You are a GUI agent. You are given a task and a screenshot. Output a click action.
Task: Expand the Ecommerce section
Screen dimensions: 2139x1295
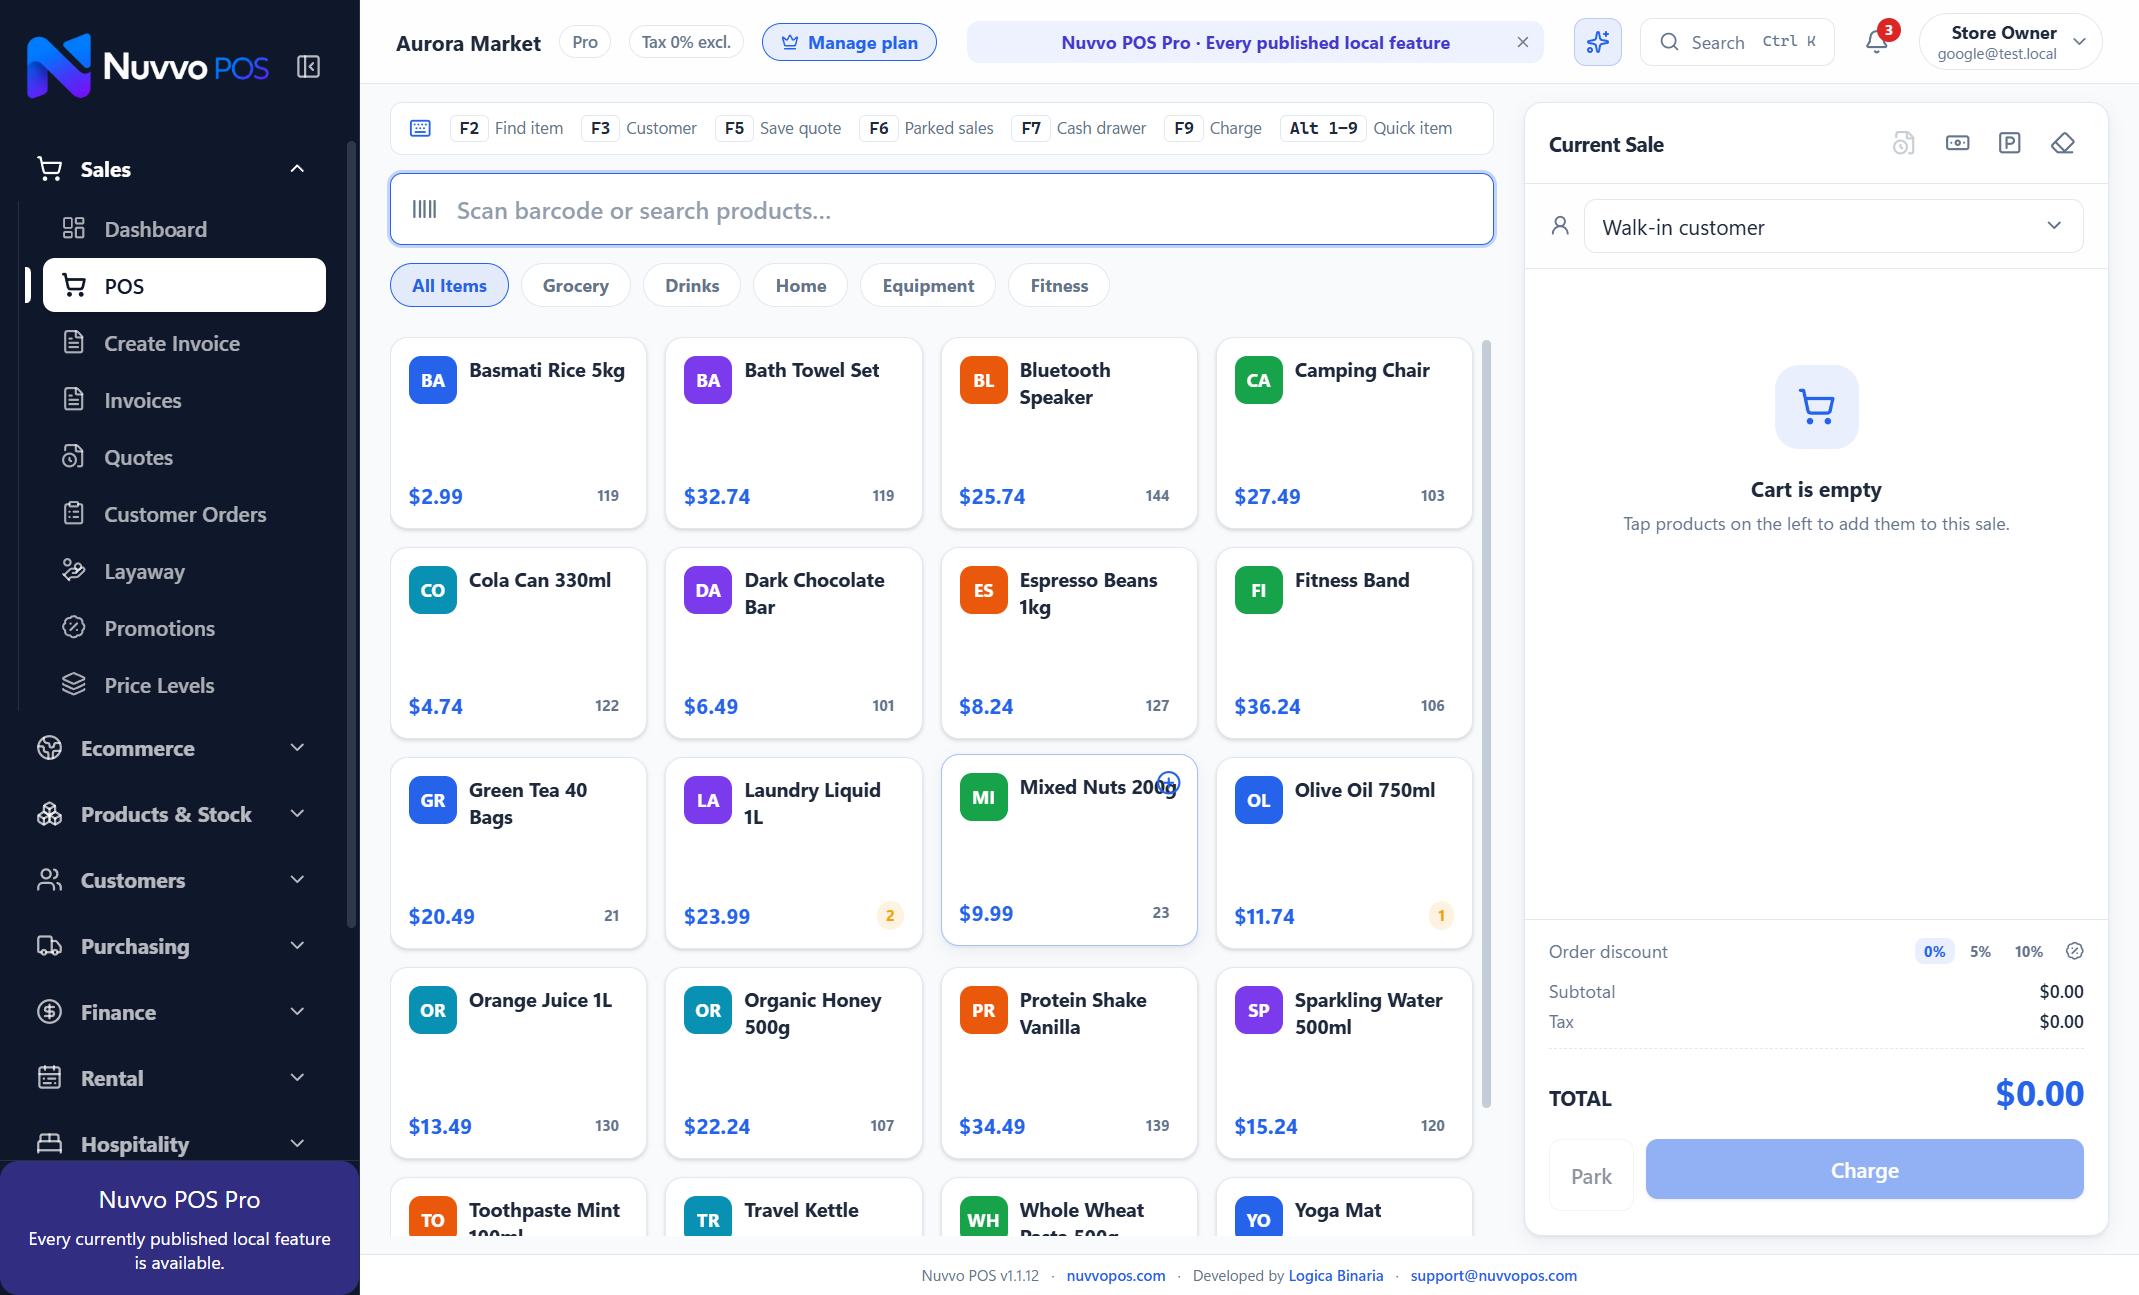click(x=170, y=748)
